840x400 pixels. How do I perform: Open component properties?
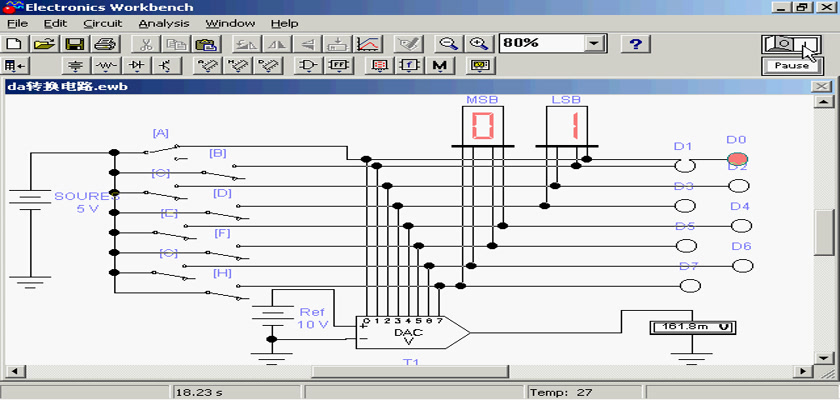[408, 43]
